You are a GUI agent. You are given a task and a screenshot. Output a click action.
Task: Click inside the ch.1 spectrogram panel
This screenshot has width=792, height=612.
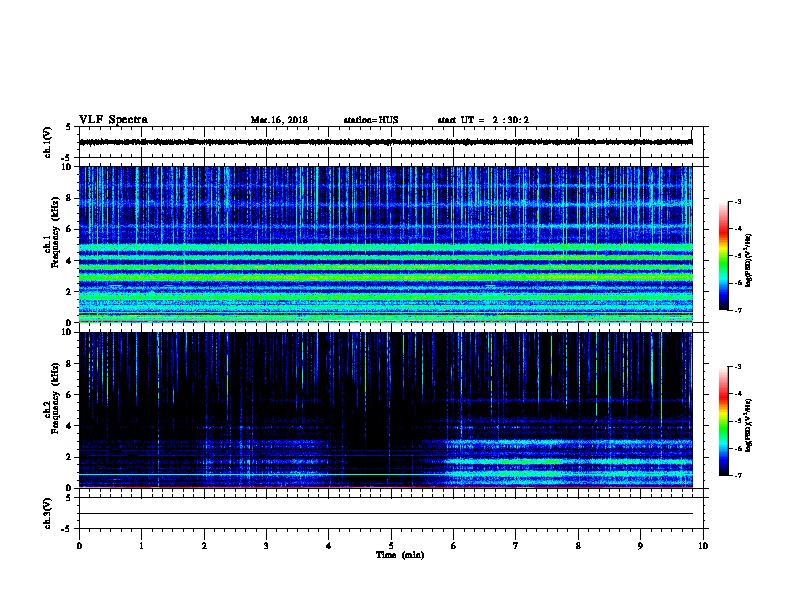[x=386, y=244]
